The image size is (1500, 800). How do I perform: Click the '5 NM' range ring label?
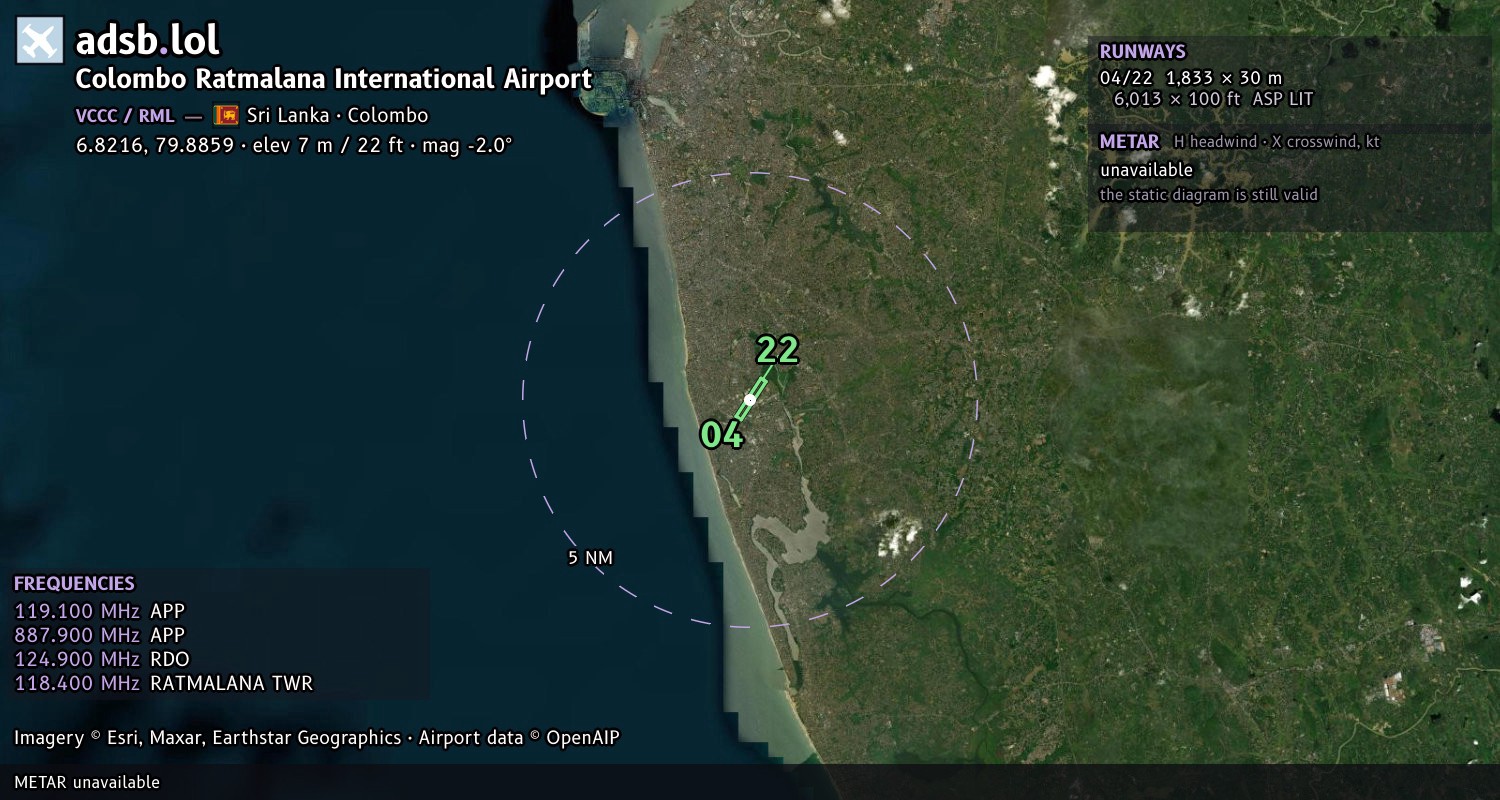(x=590, y=557)
